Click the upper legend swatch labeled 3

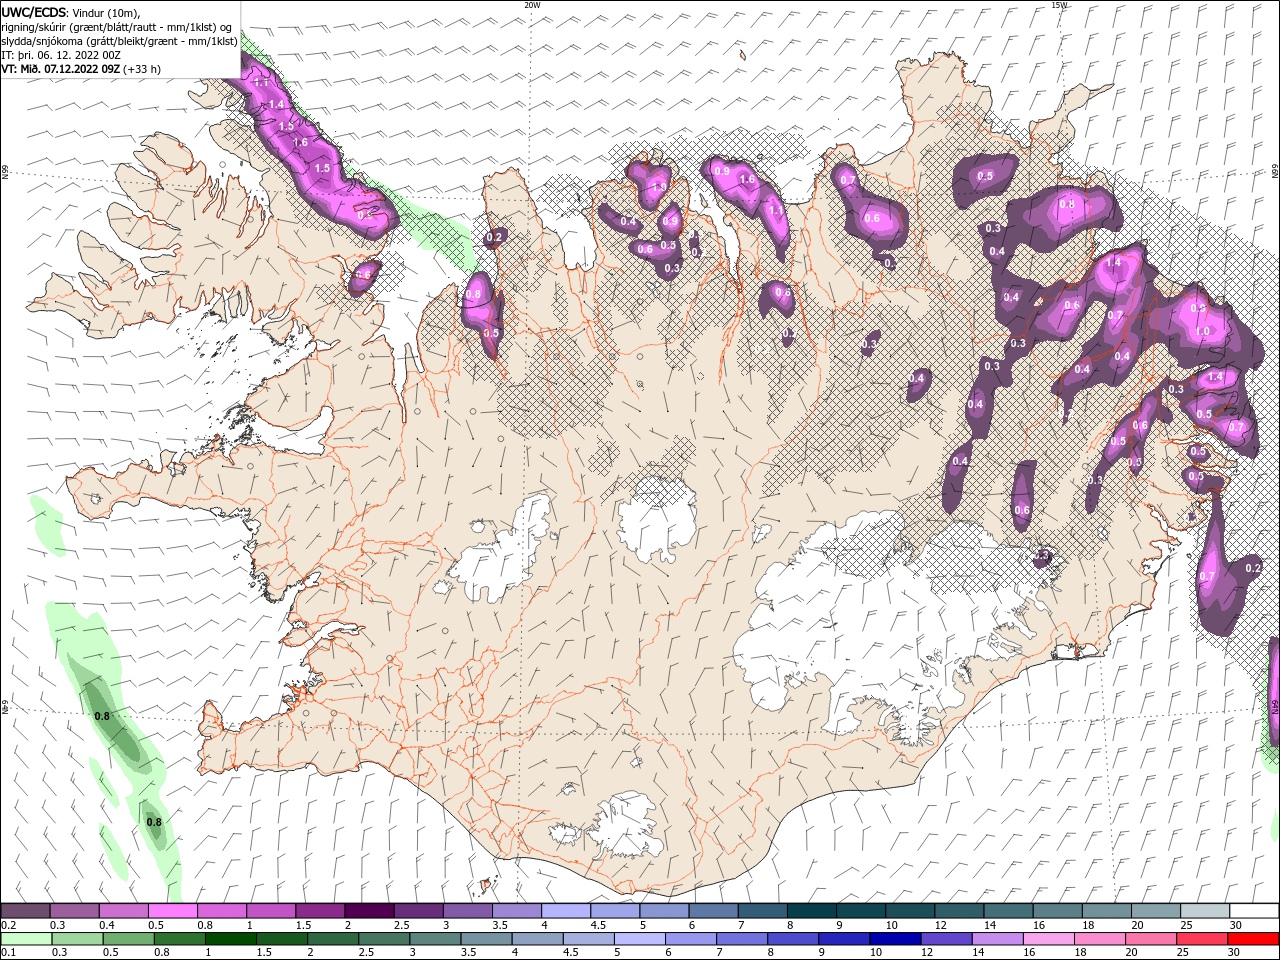[x=466, y=911]
